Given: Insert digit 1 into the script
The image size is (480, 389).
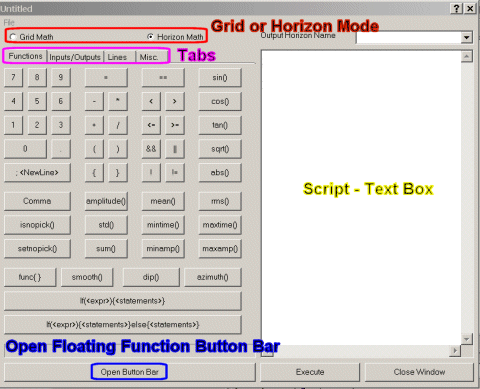Looking at the screenshot, I should click(x=13, y=125).
